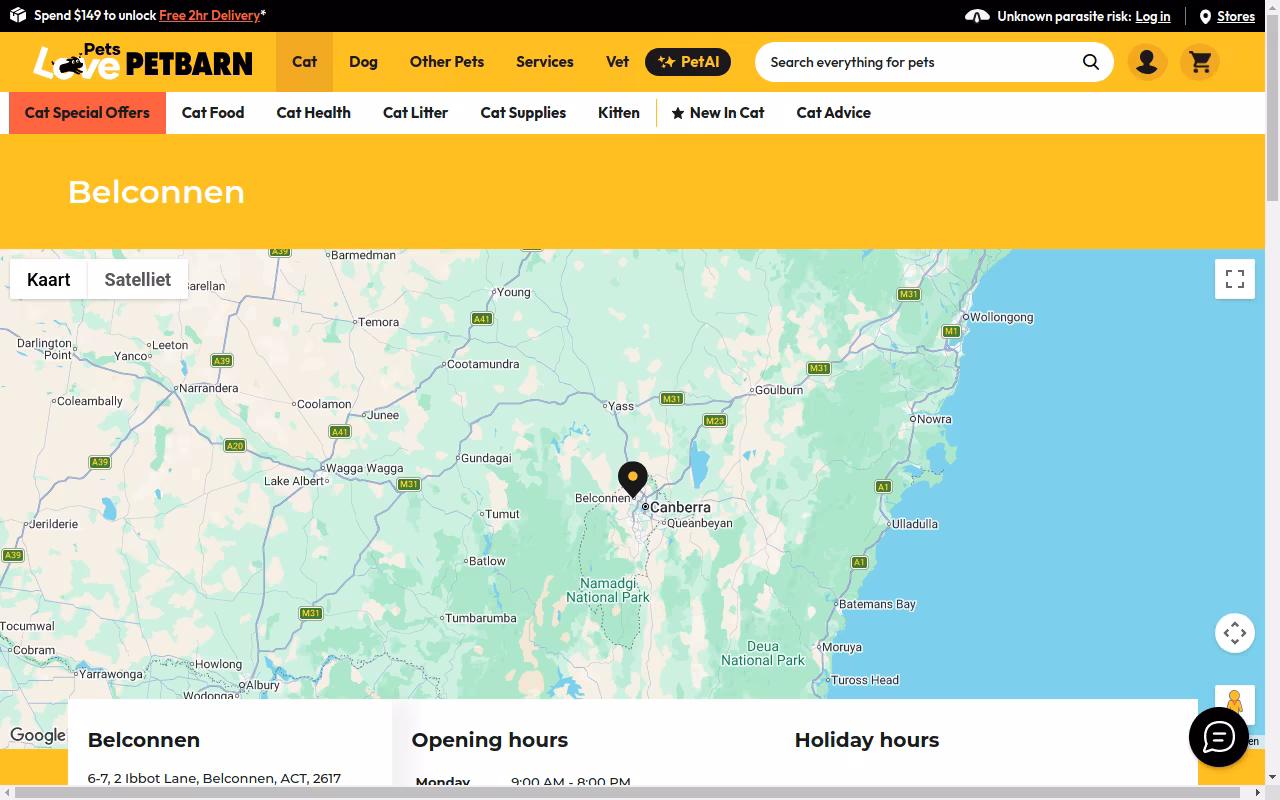
Task: Click the Belconnen store map marker
Action: (x=633, y=479)
